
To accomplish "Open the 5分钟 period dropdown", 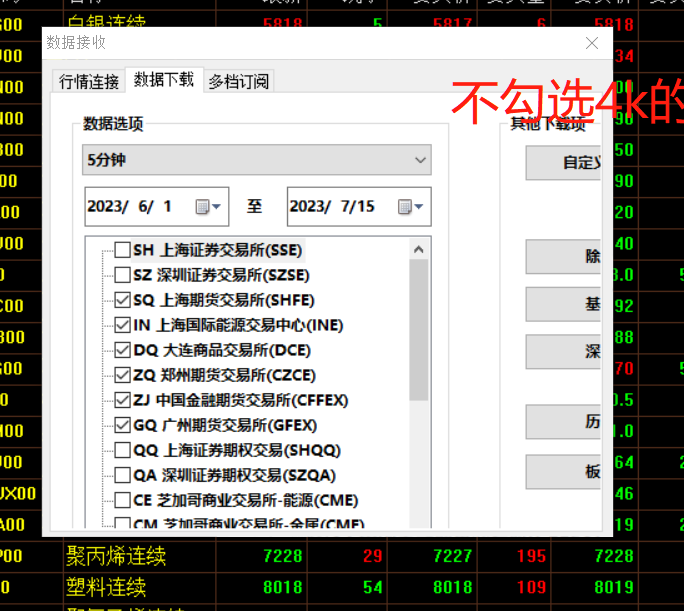I will [x=257, y=160].
